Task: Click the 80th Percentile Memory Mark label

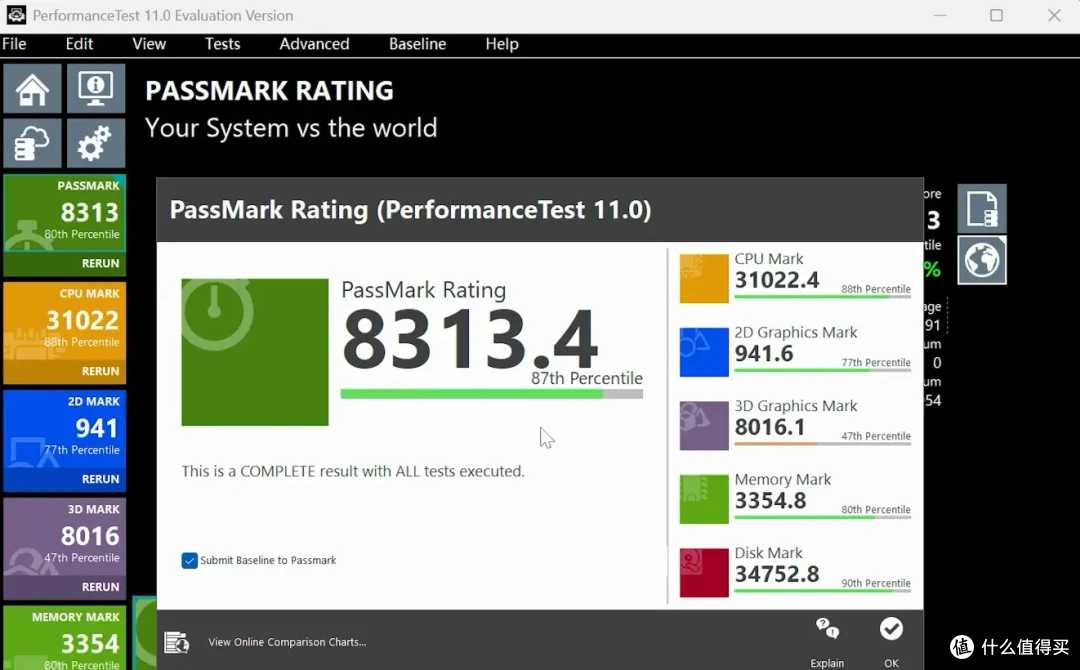Action: 875,510
